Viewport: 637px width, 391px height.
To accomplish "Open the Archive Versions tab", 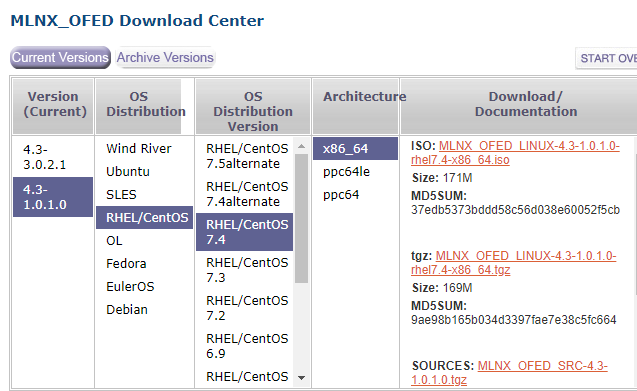I will click(165, 57).
